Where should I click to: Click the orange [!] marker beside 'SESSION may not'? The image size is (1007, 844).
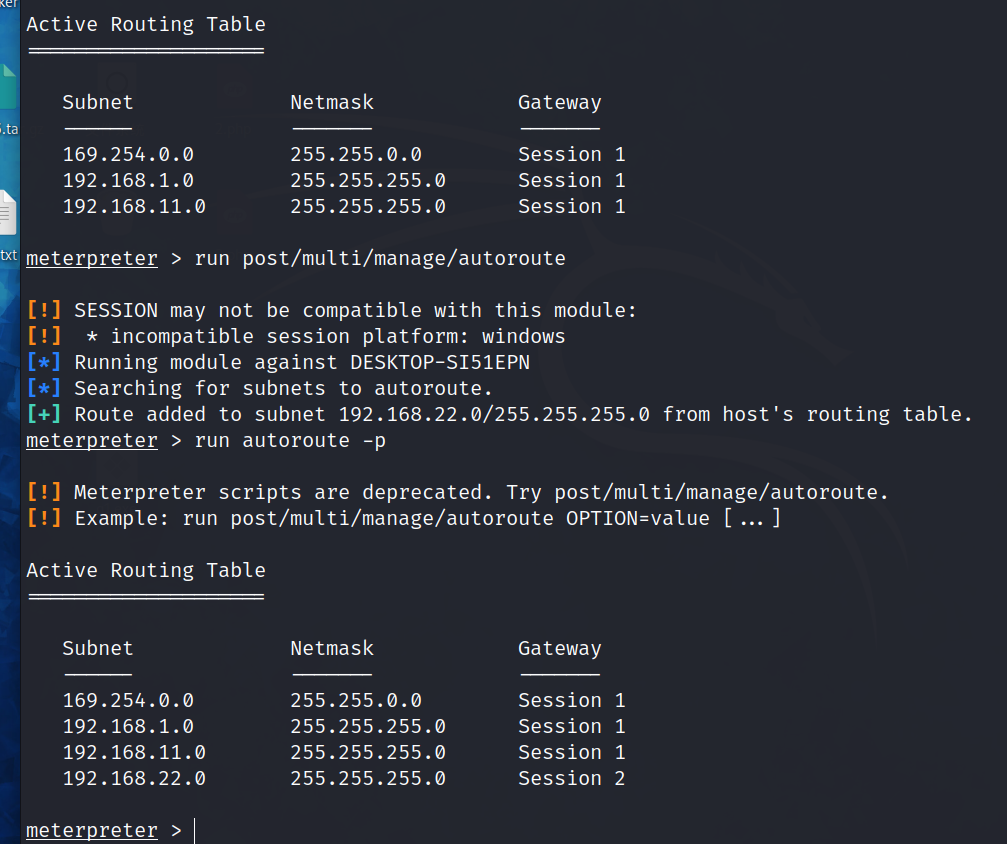44,310
